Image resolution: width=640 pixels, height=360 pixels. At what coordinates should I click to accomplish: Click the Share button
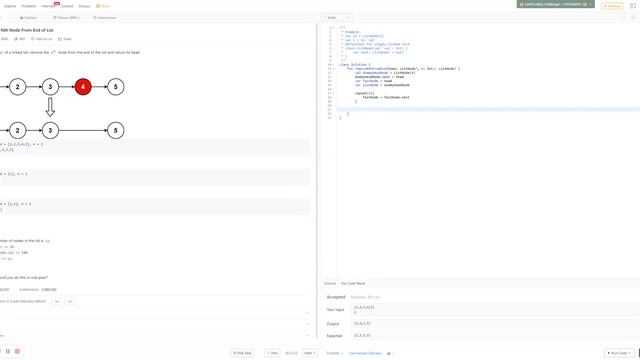tap(64, 39)
